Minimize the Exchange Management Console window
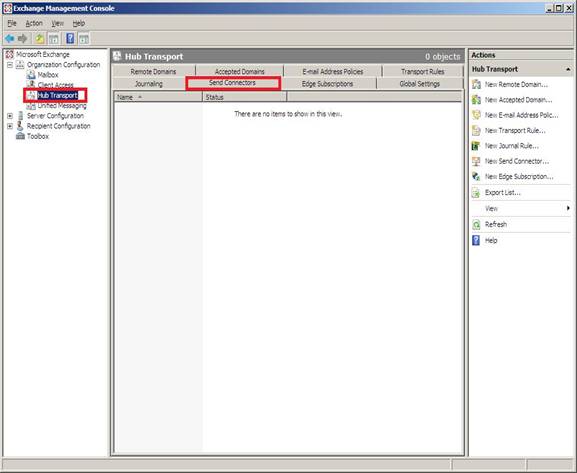 (549, 8)
